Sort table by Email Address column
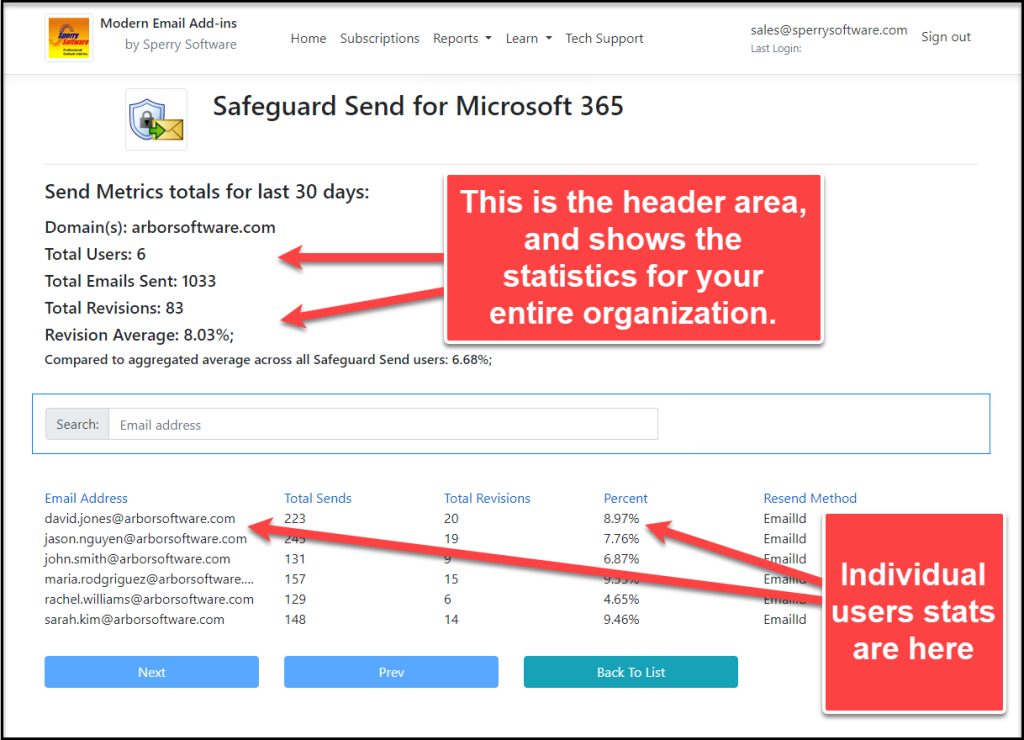The height and width of the screenshot is (740, 1024). pos(86,498)
